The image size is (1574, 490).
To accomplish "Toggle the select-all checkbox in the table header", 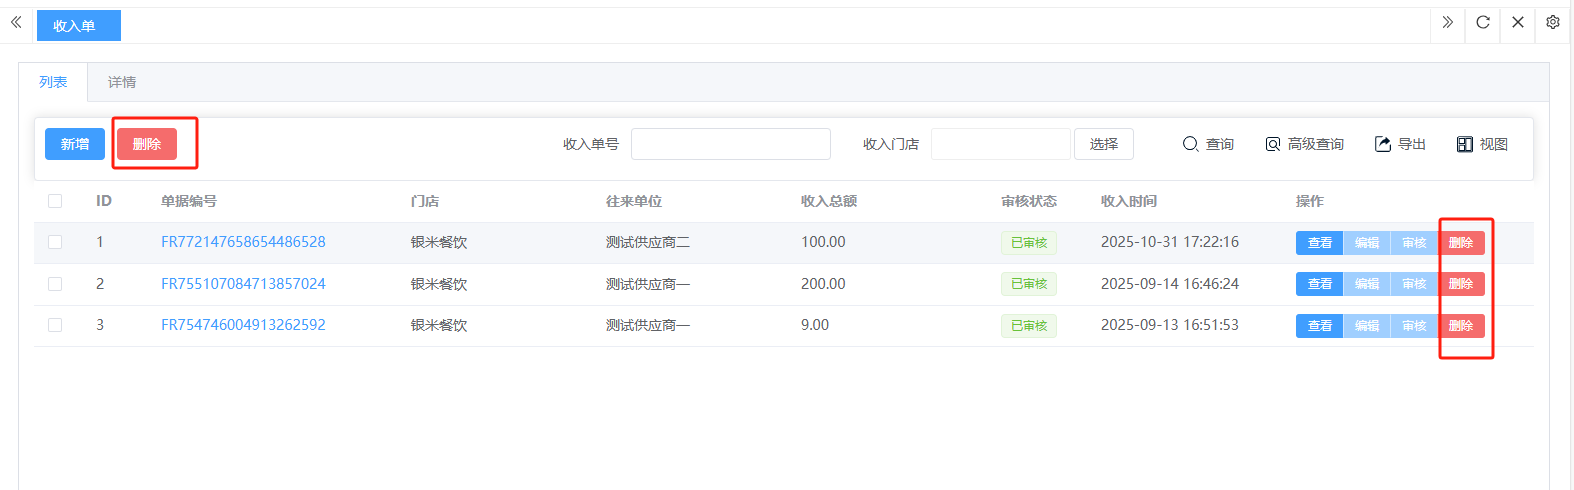I will (x=55, y=201).
